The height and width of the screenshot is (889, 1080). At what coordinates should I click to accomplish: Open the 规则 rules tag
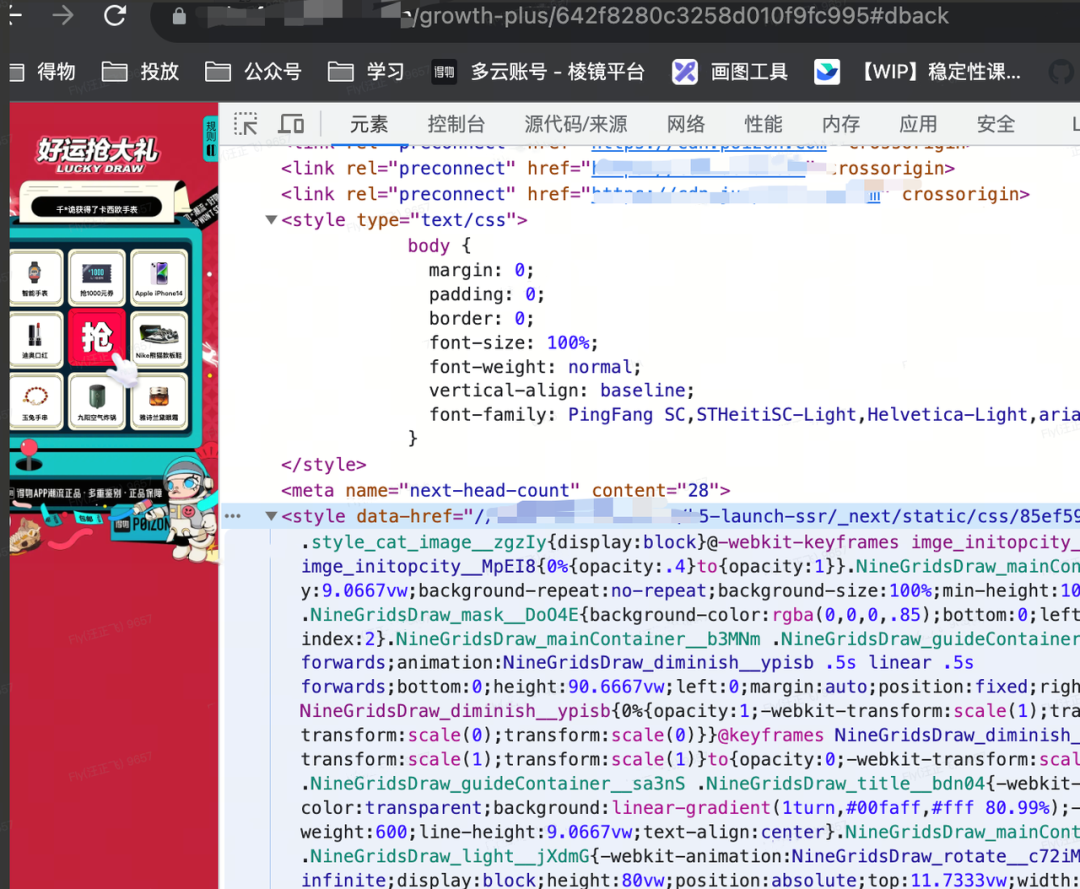click(x=210, y=139)
